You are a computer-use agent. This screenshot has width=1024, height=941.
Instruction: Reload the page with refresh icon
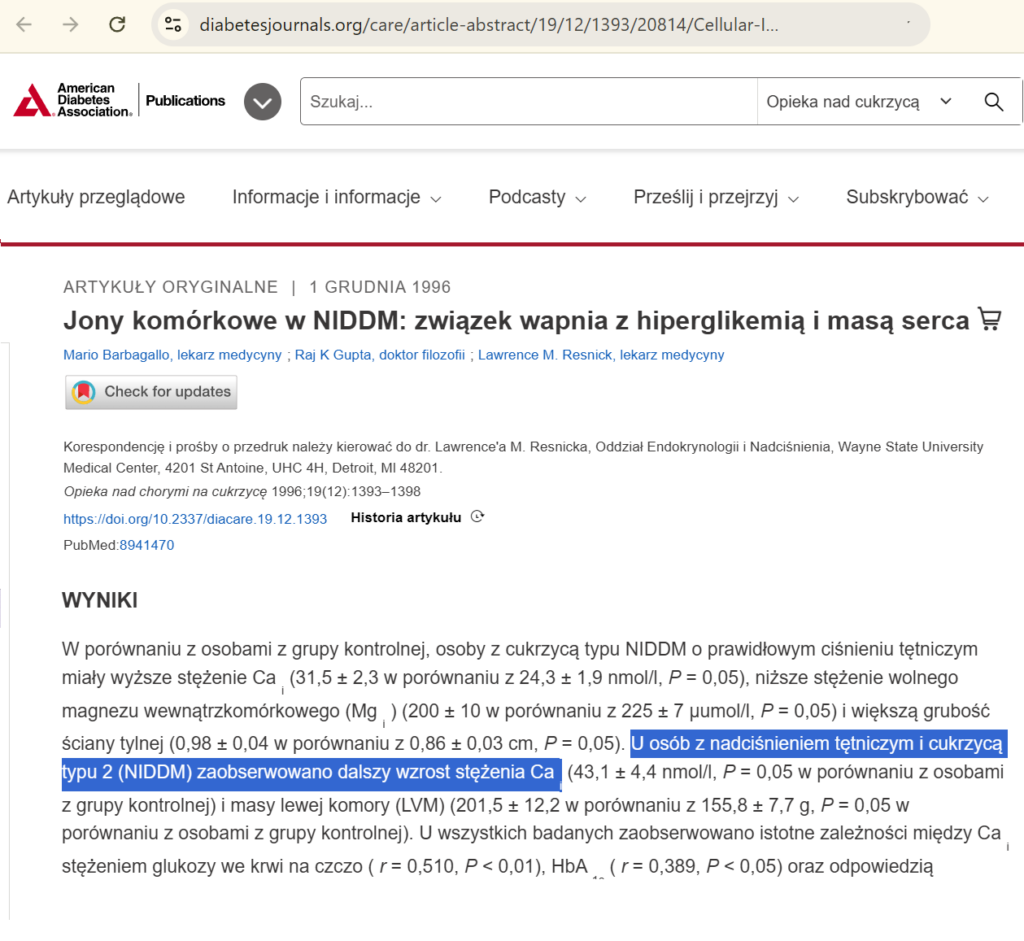[x=117, y=25]
